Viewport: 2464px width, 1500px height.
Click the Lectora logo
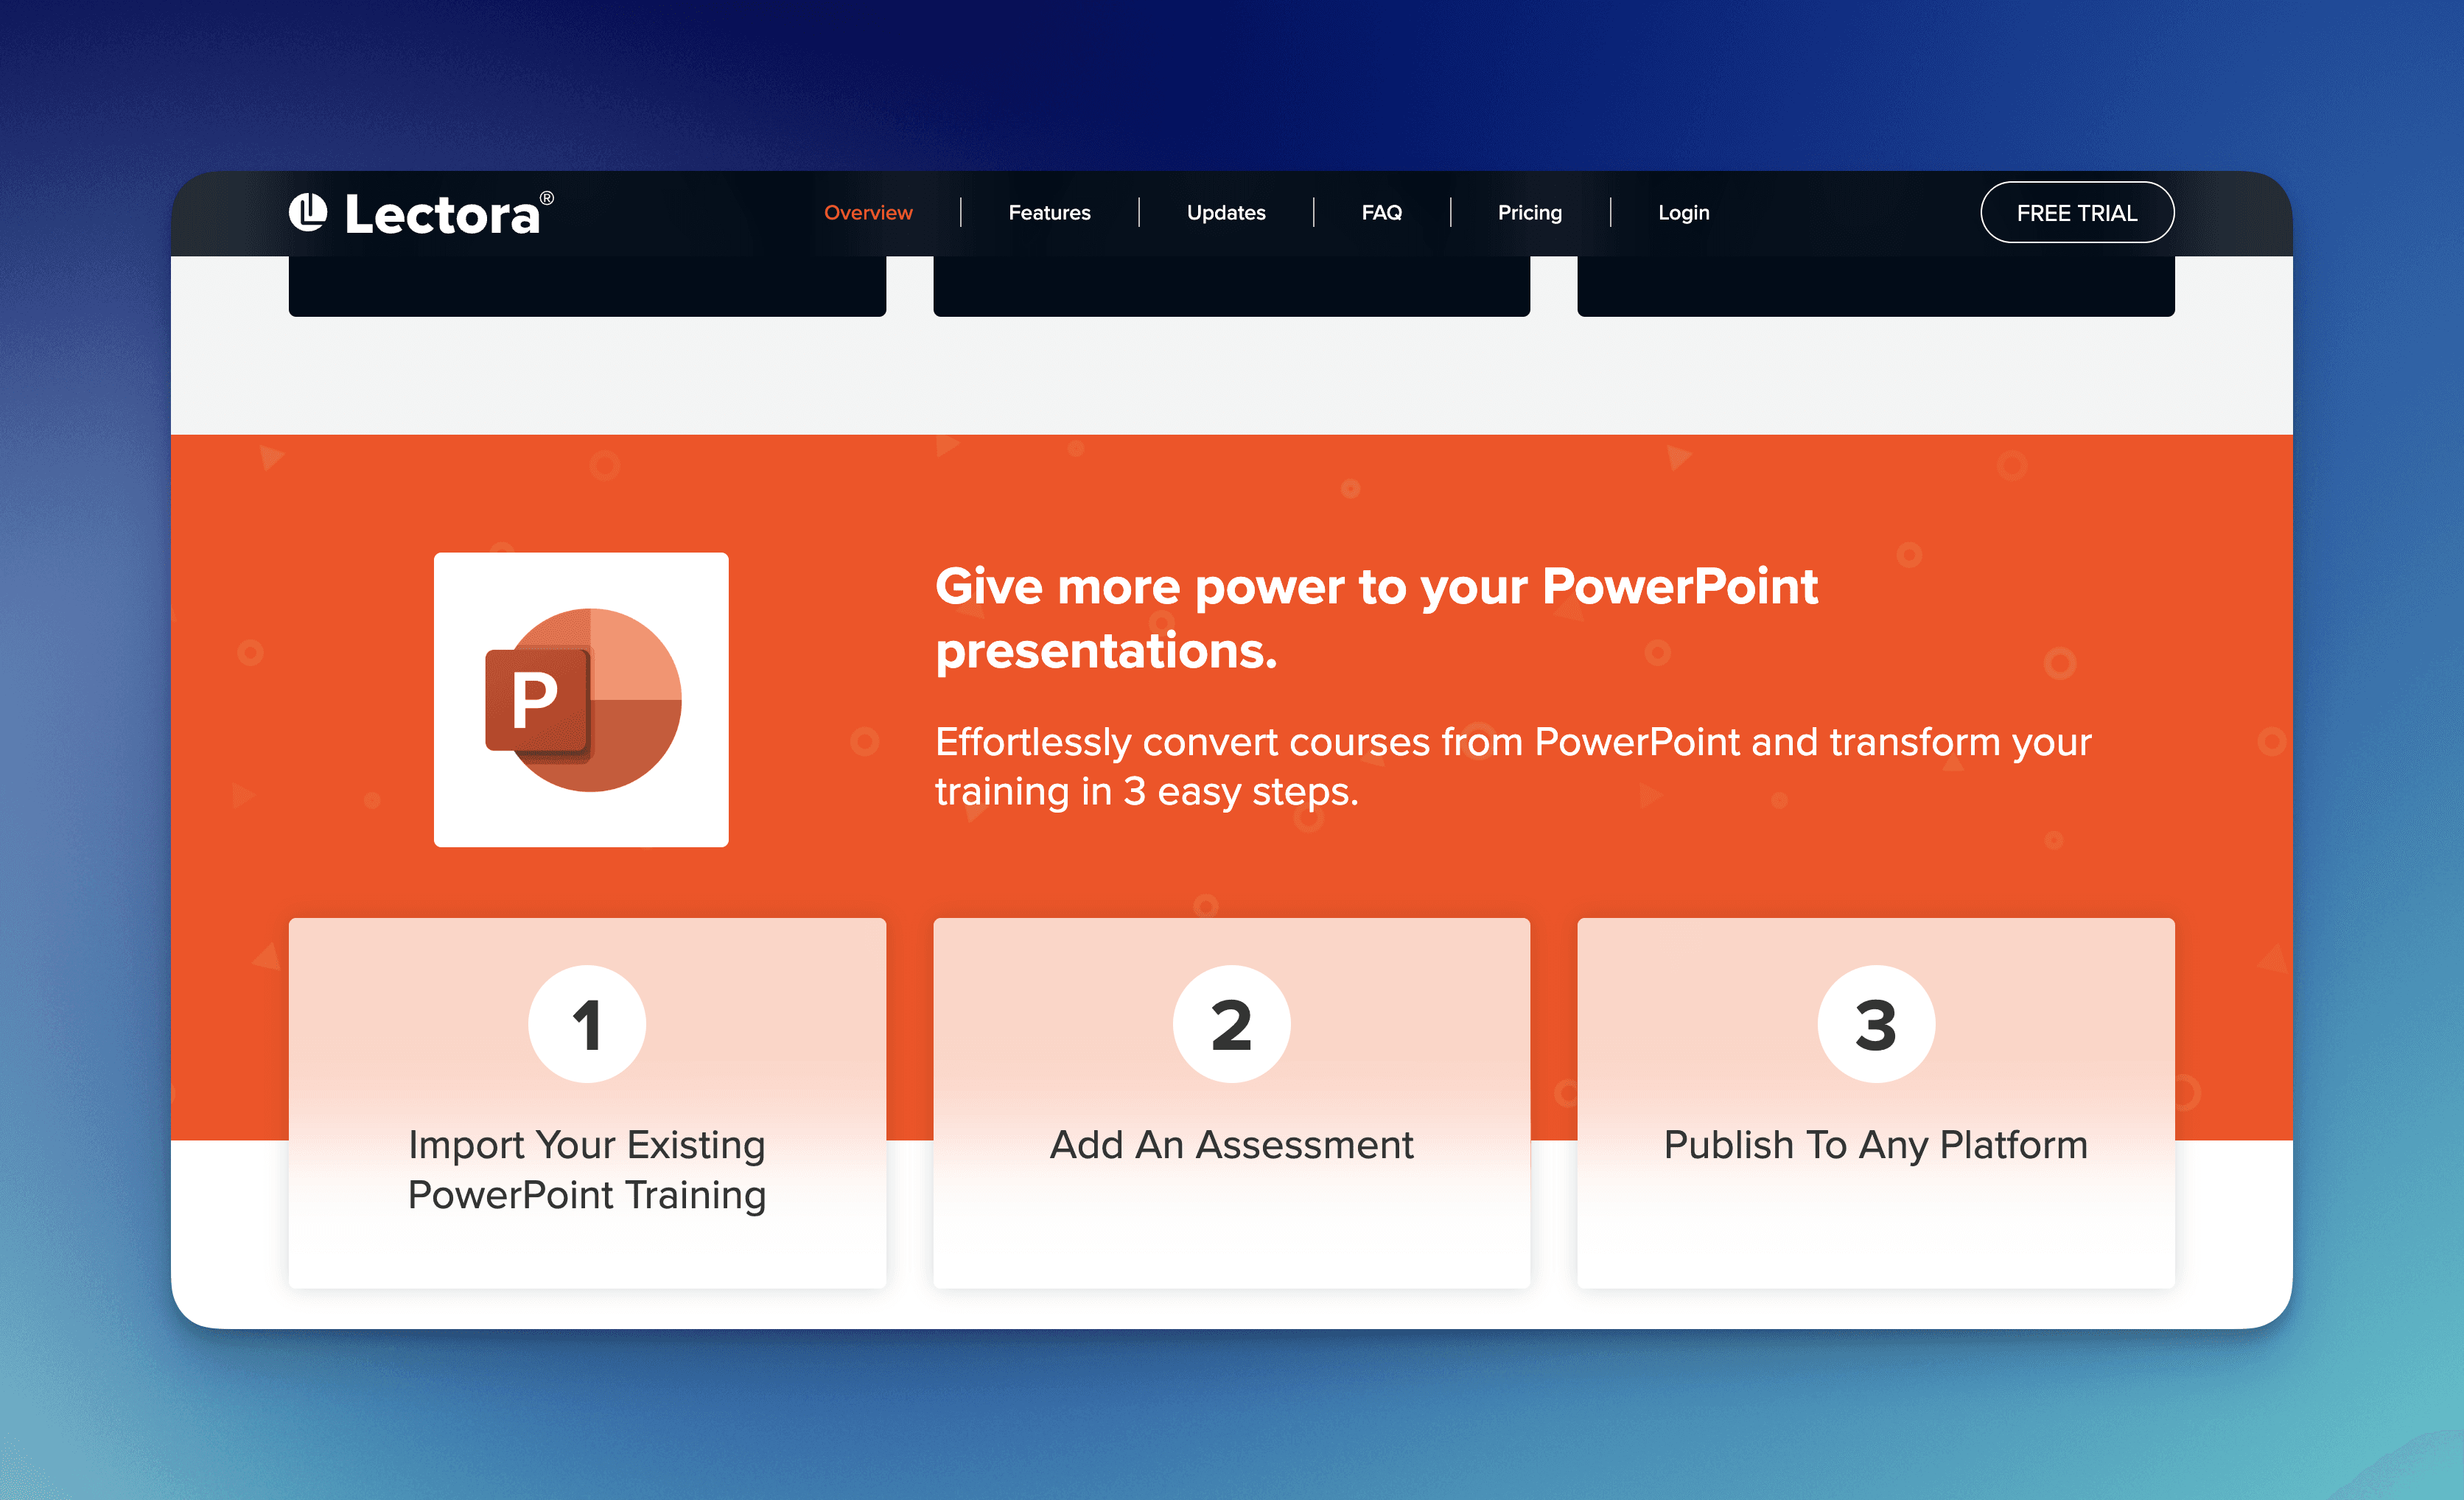421,213
